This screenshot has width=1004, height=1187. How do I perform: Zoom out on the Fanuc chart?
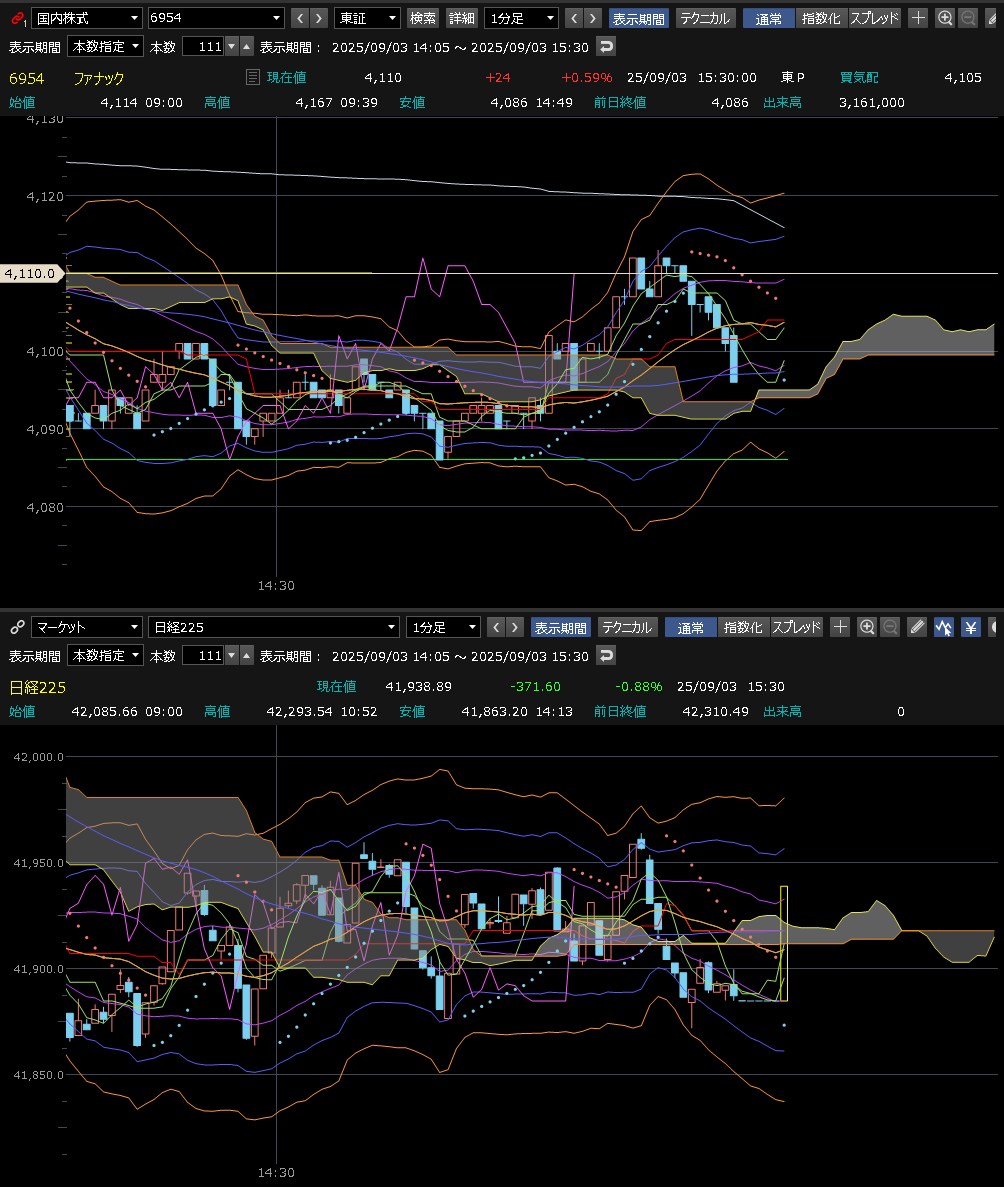click(x=968, y=17)
